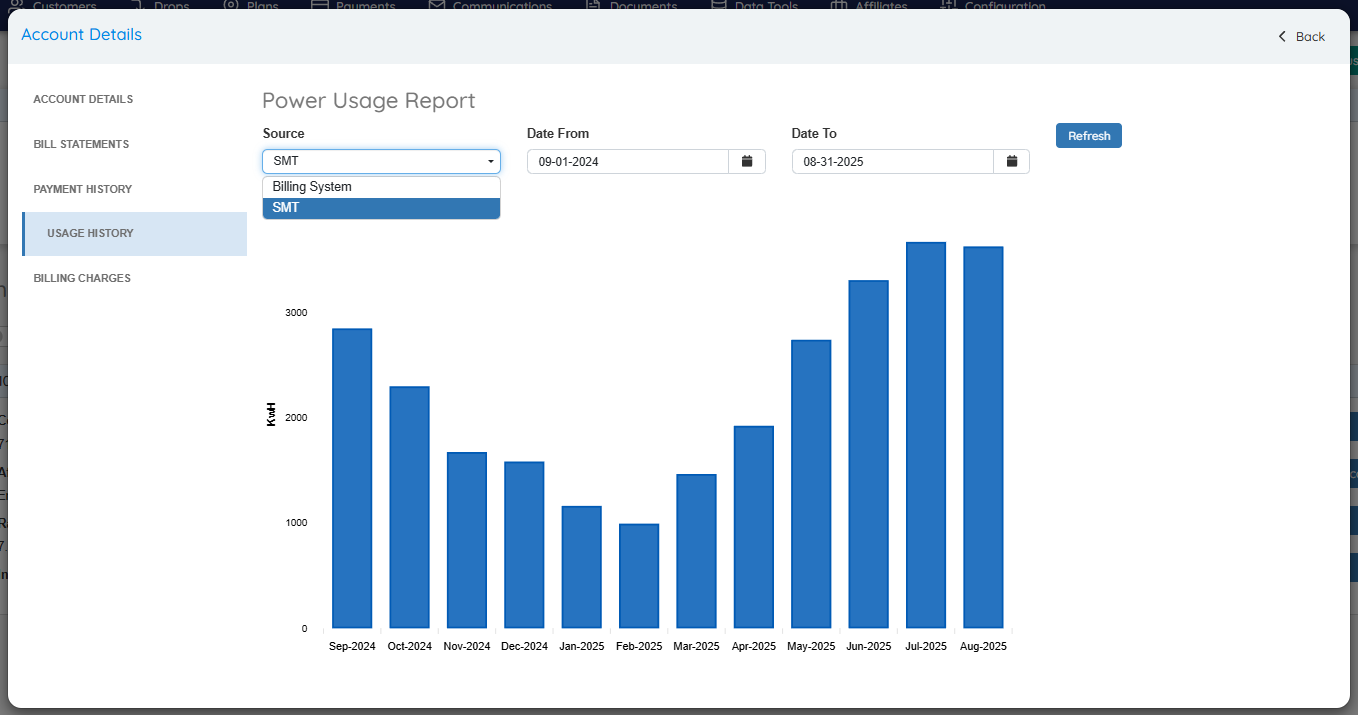Select the Sep-2024 bar in chart

coord(352,478)
